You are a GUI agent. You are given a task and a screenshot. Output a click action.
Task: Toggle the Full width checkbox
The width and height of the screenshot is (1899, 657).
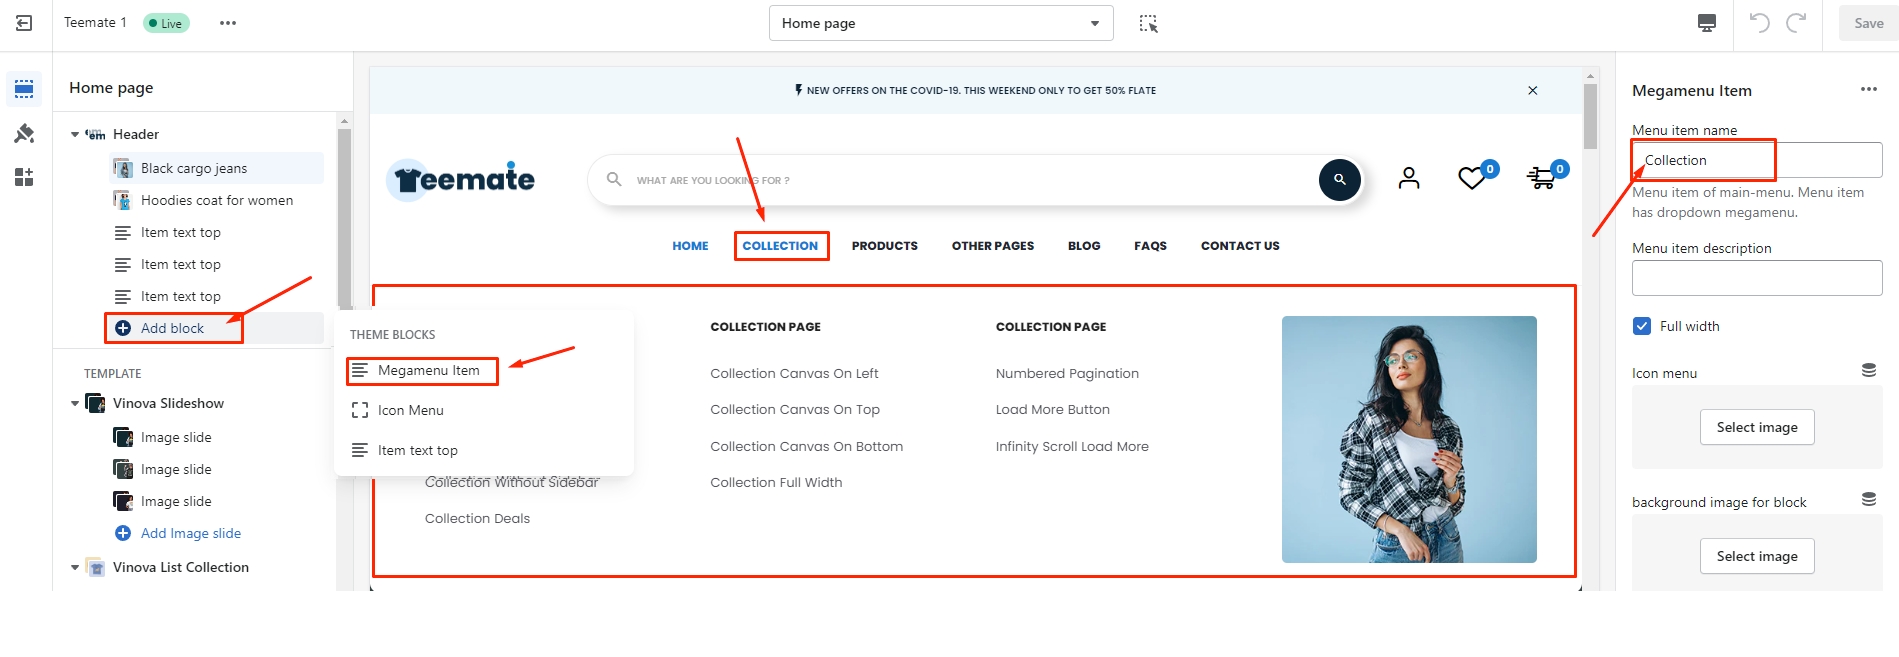[1641, 326]
